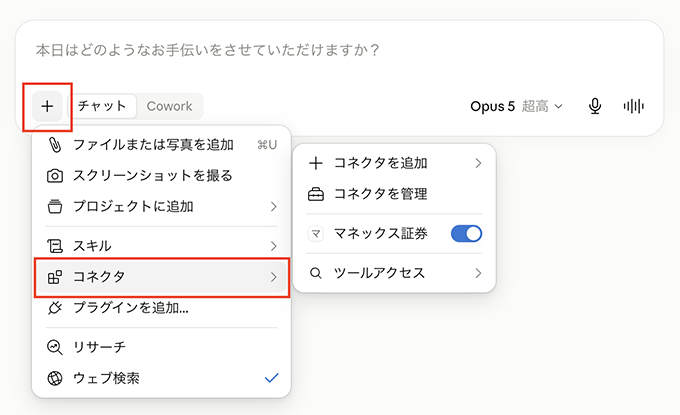This screenshot has height=415, width=680.
Task: Click the toolbox icon for コネクタを管理
Action: click(x=316, y=194)
